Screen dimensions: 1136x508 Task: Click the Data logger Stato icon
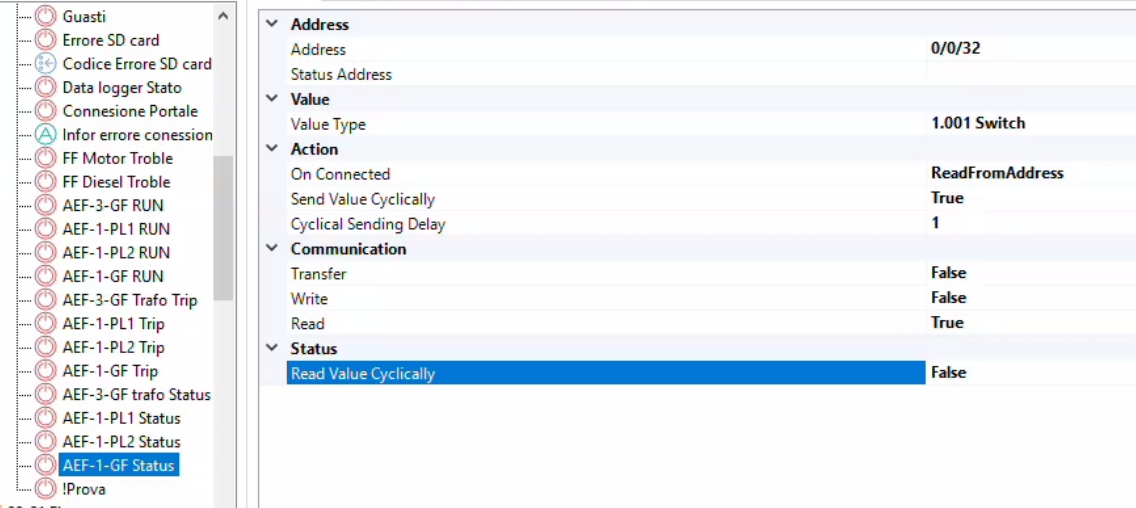(46, 88)
